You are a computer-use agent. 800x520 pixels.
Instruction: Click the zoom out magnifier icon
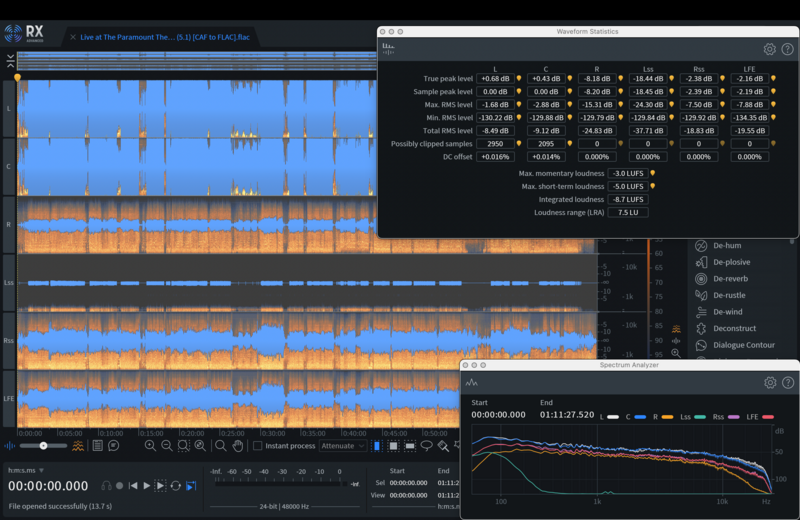tap(166, 445)
